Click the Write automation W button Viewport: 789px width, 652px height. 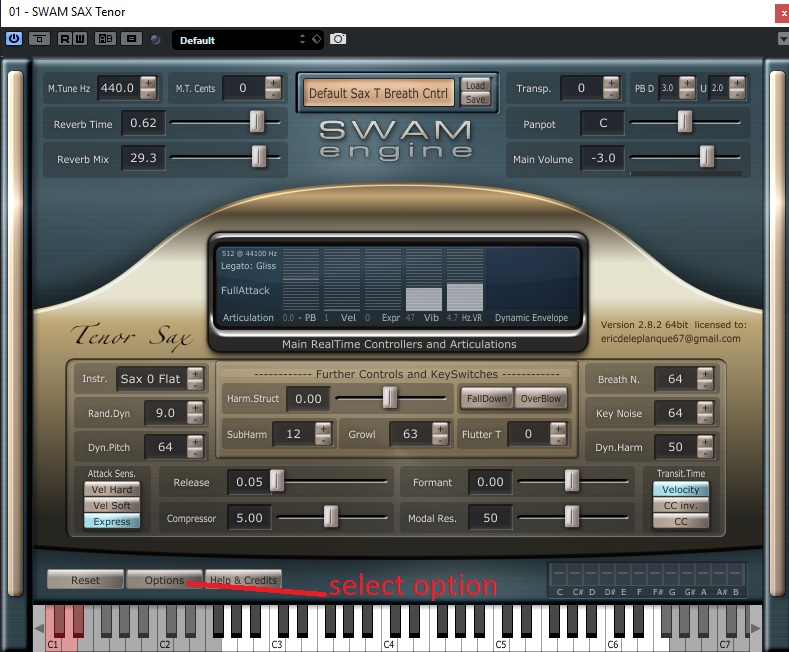(x=80, y=39)
